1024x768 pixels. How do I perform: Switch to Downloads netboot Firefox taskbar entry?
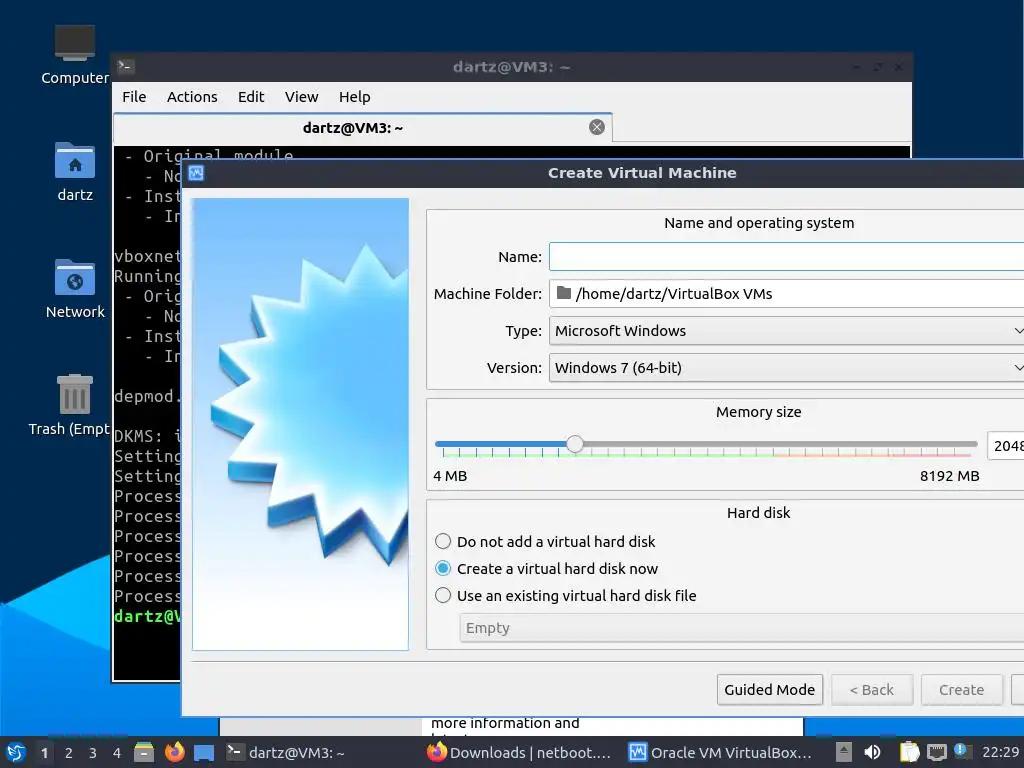[519, 752]
